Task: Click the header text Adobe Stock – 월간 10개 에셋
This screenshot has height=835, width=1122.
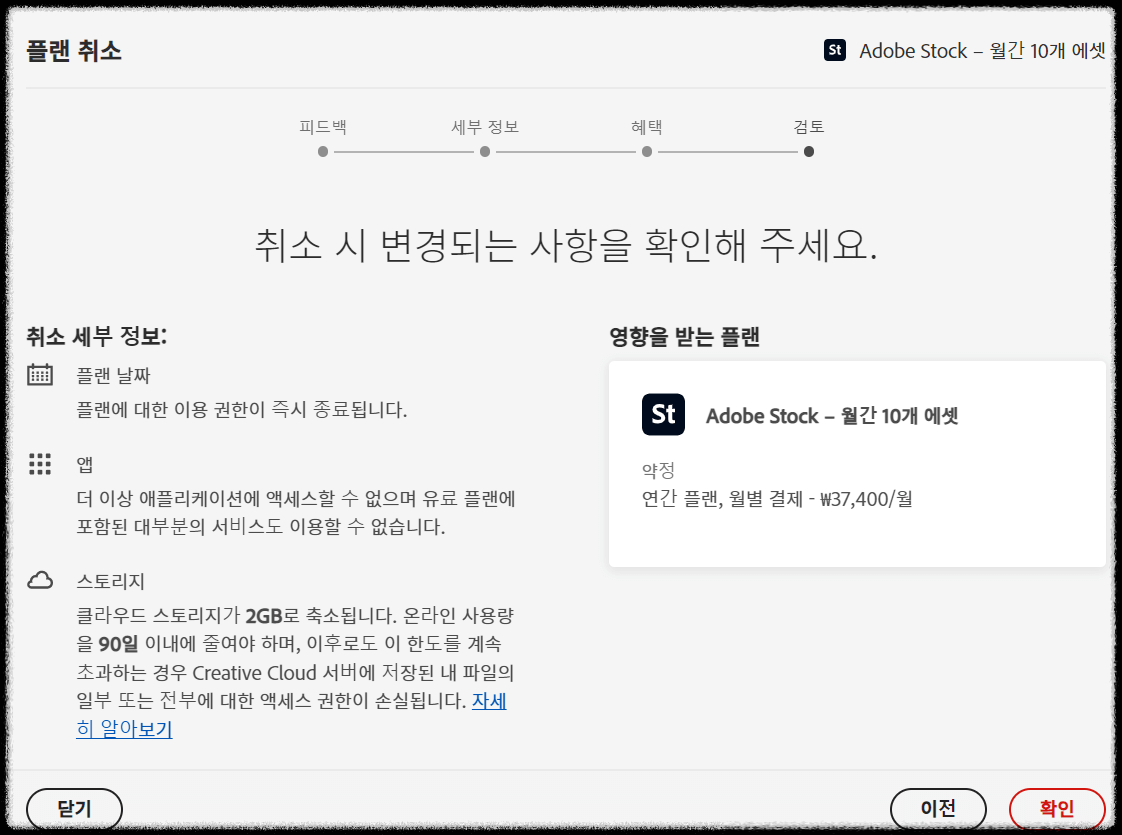Action: coord(982,51)
